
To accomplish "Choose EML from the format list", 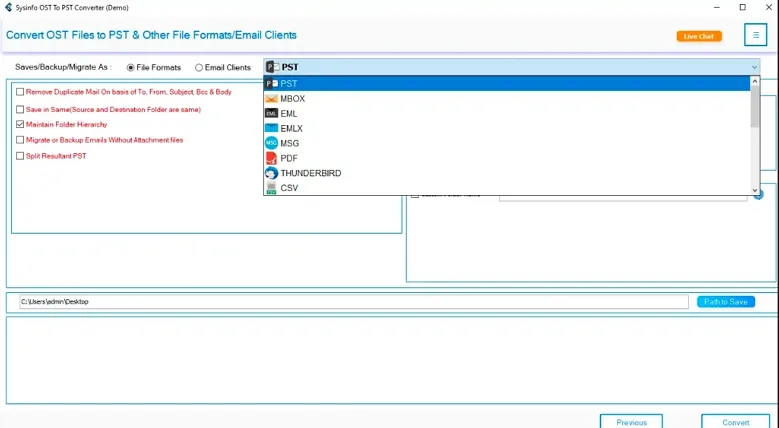I will pos(507,113).
